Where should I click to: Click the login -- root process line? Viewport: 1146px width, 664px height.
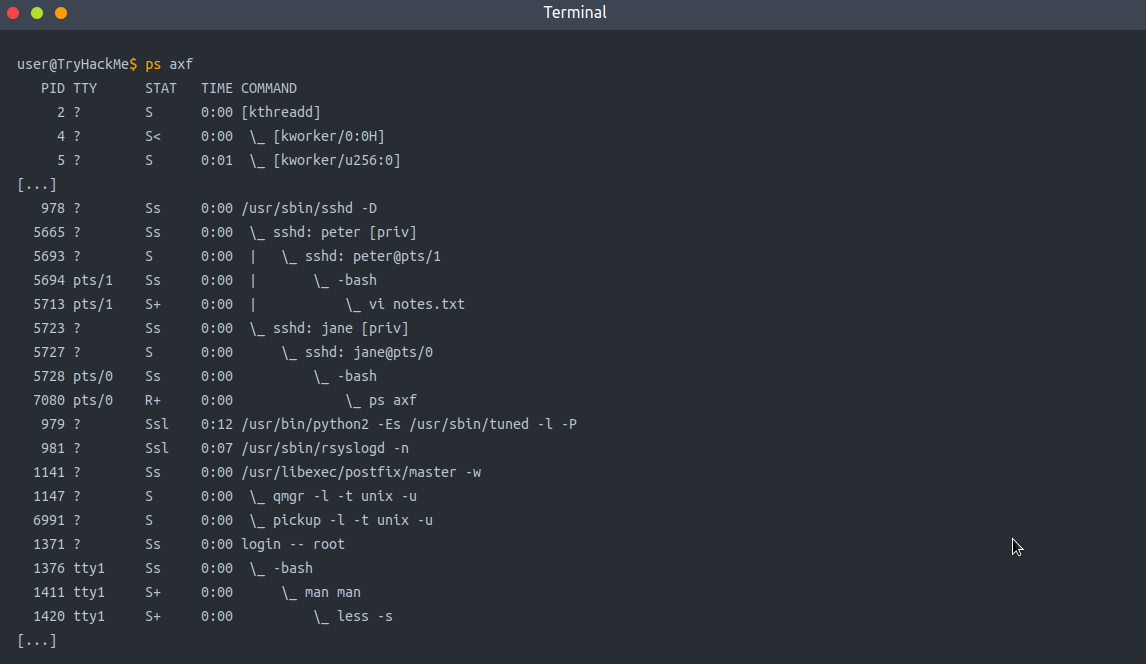pyautogui.click(x=295, y=543)
